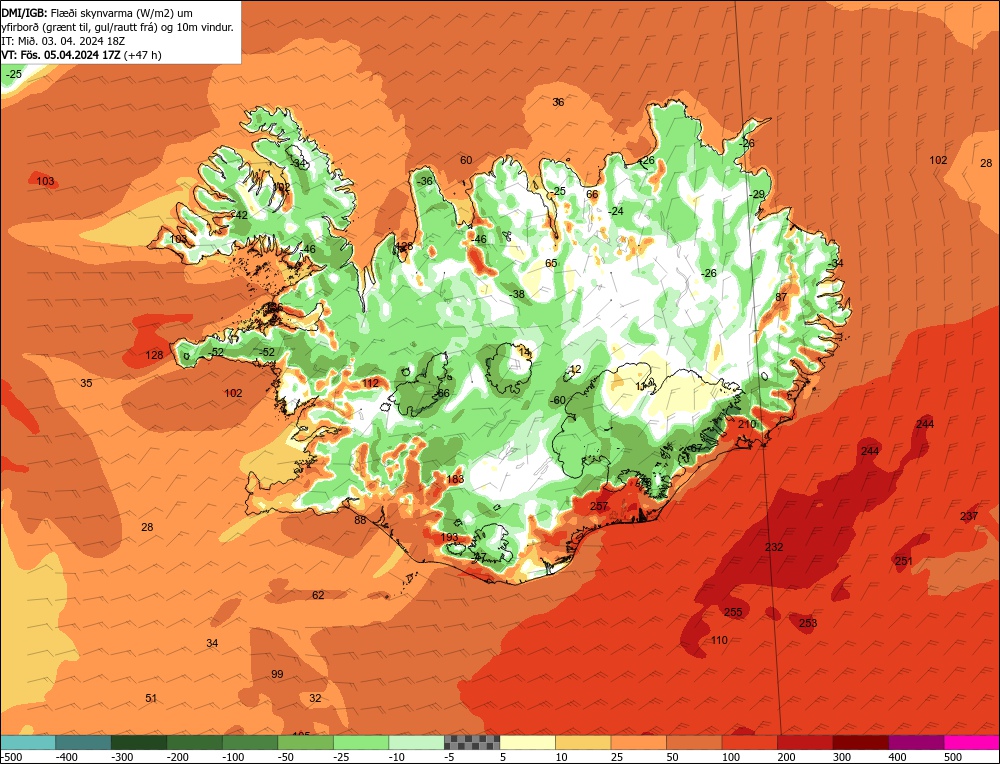1000x764 pixels.
Task: Click the legend swatch between 50 and 100
Action: point(694,742)
